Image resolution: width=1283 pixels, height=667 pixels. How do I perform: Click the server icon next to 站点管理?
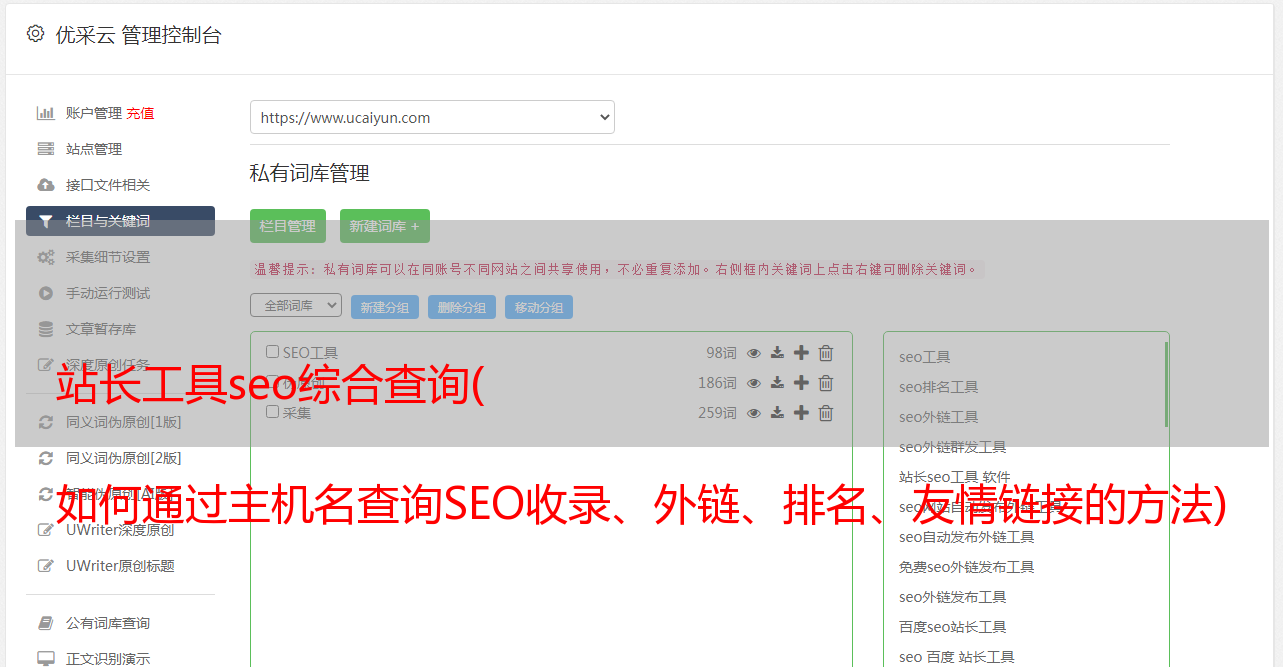(45, 149)
